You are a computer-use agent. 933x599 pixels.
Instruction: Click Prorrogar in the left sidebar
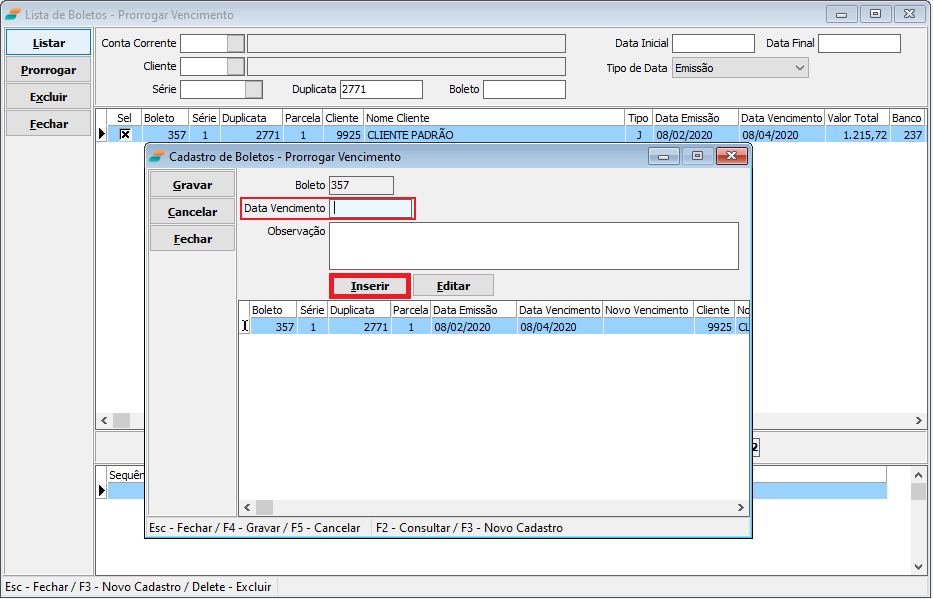click(48, 70)
